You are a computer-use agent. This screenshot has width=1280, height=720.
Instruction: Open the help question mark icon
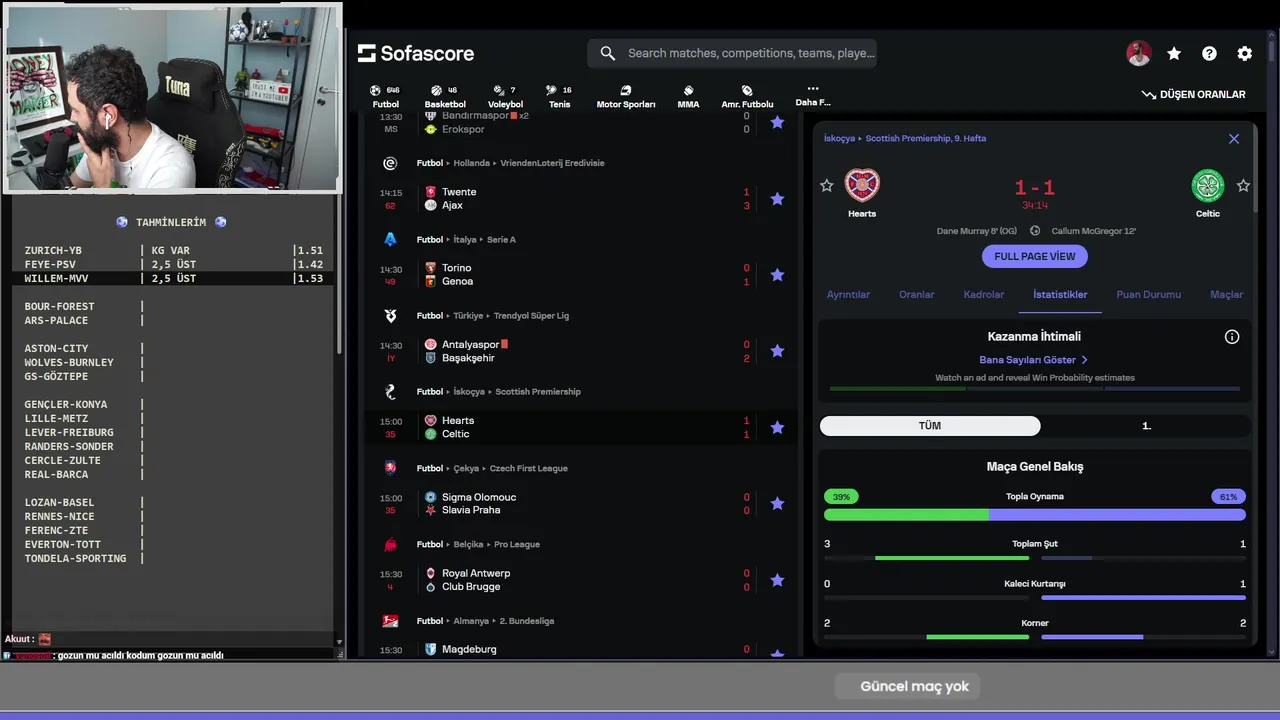1209,54
